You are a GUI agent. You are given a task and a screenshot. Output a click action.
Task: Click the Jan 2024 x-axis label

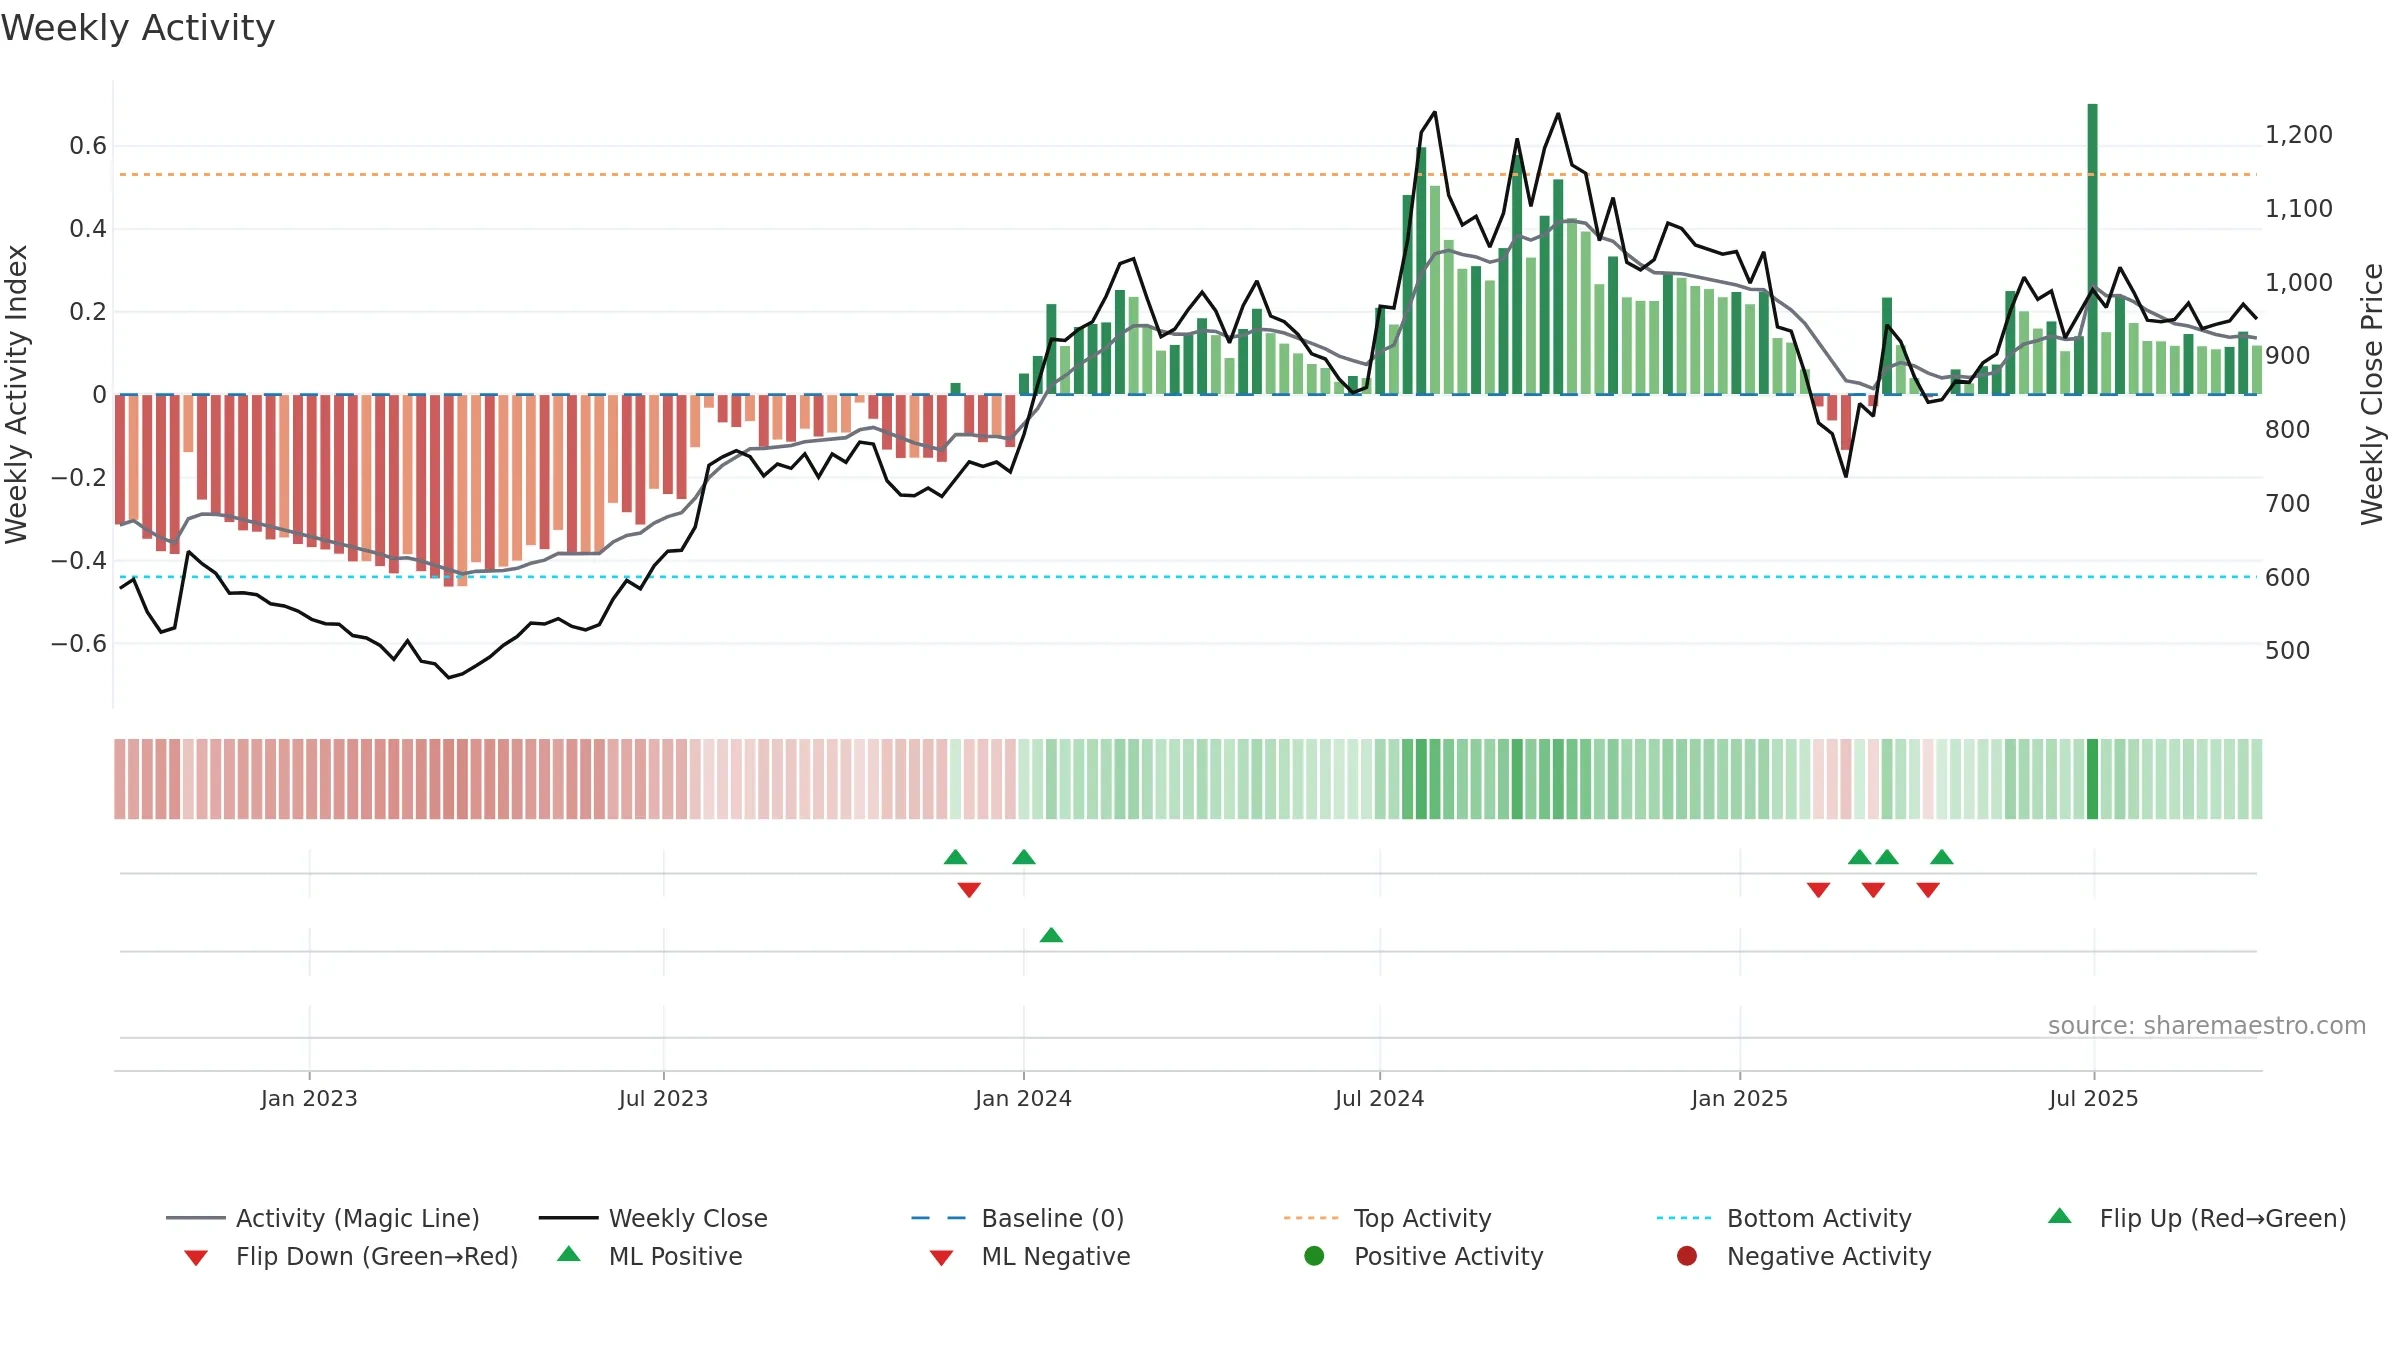click(1023, 1098)
